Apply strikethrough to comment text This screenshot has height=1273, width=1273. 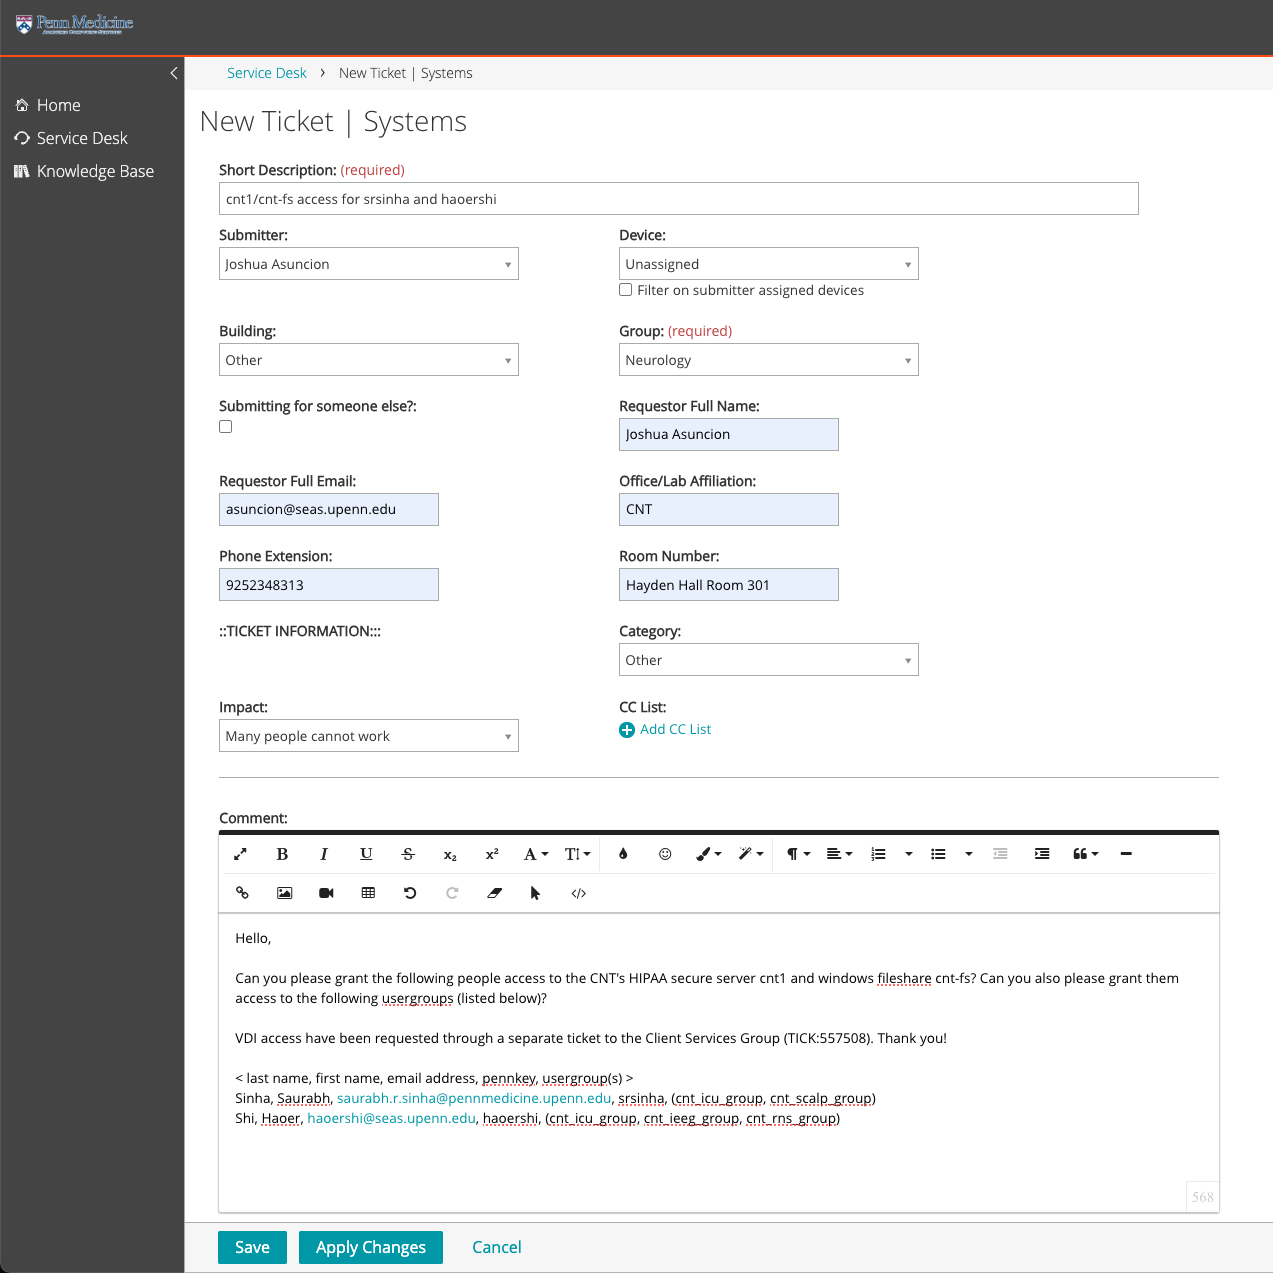408,854
